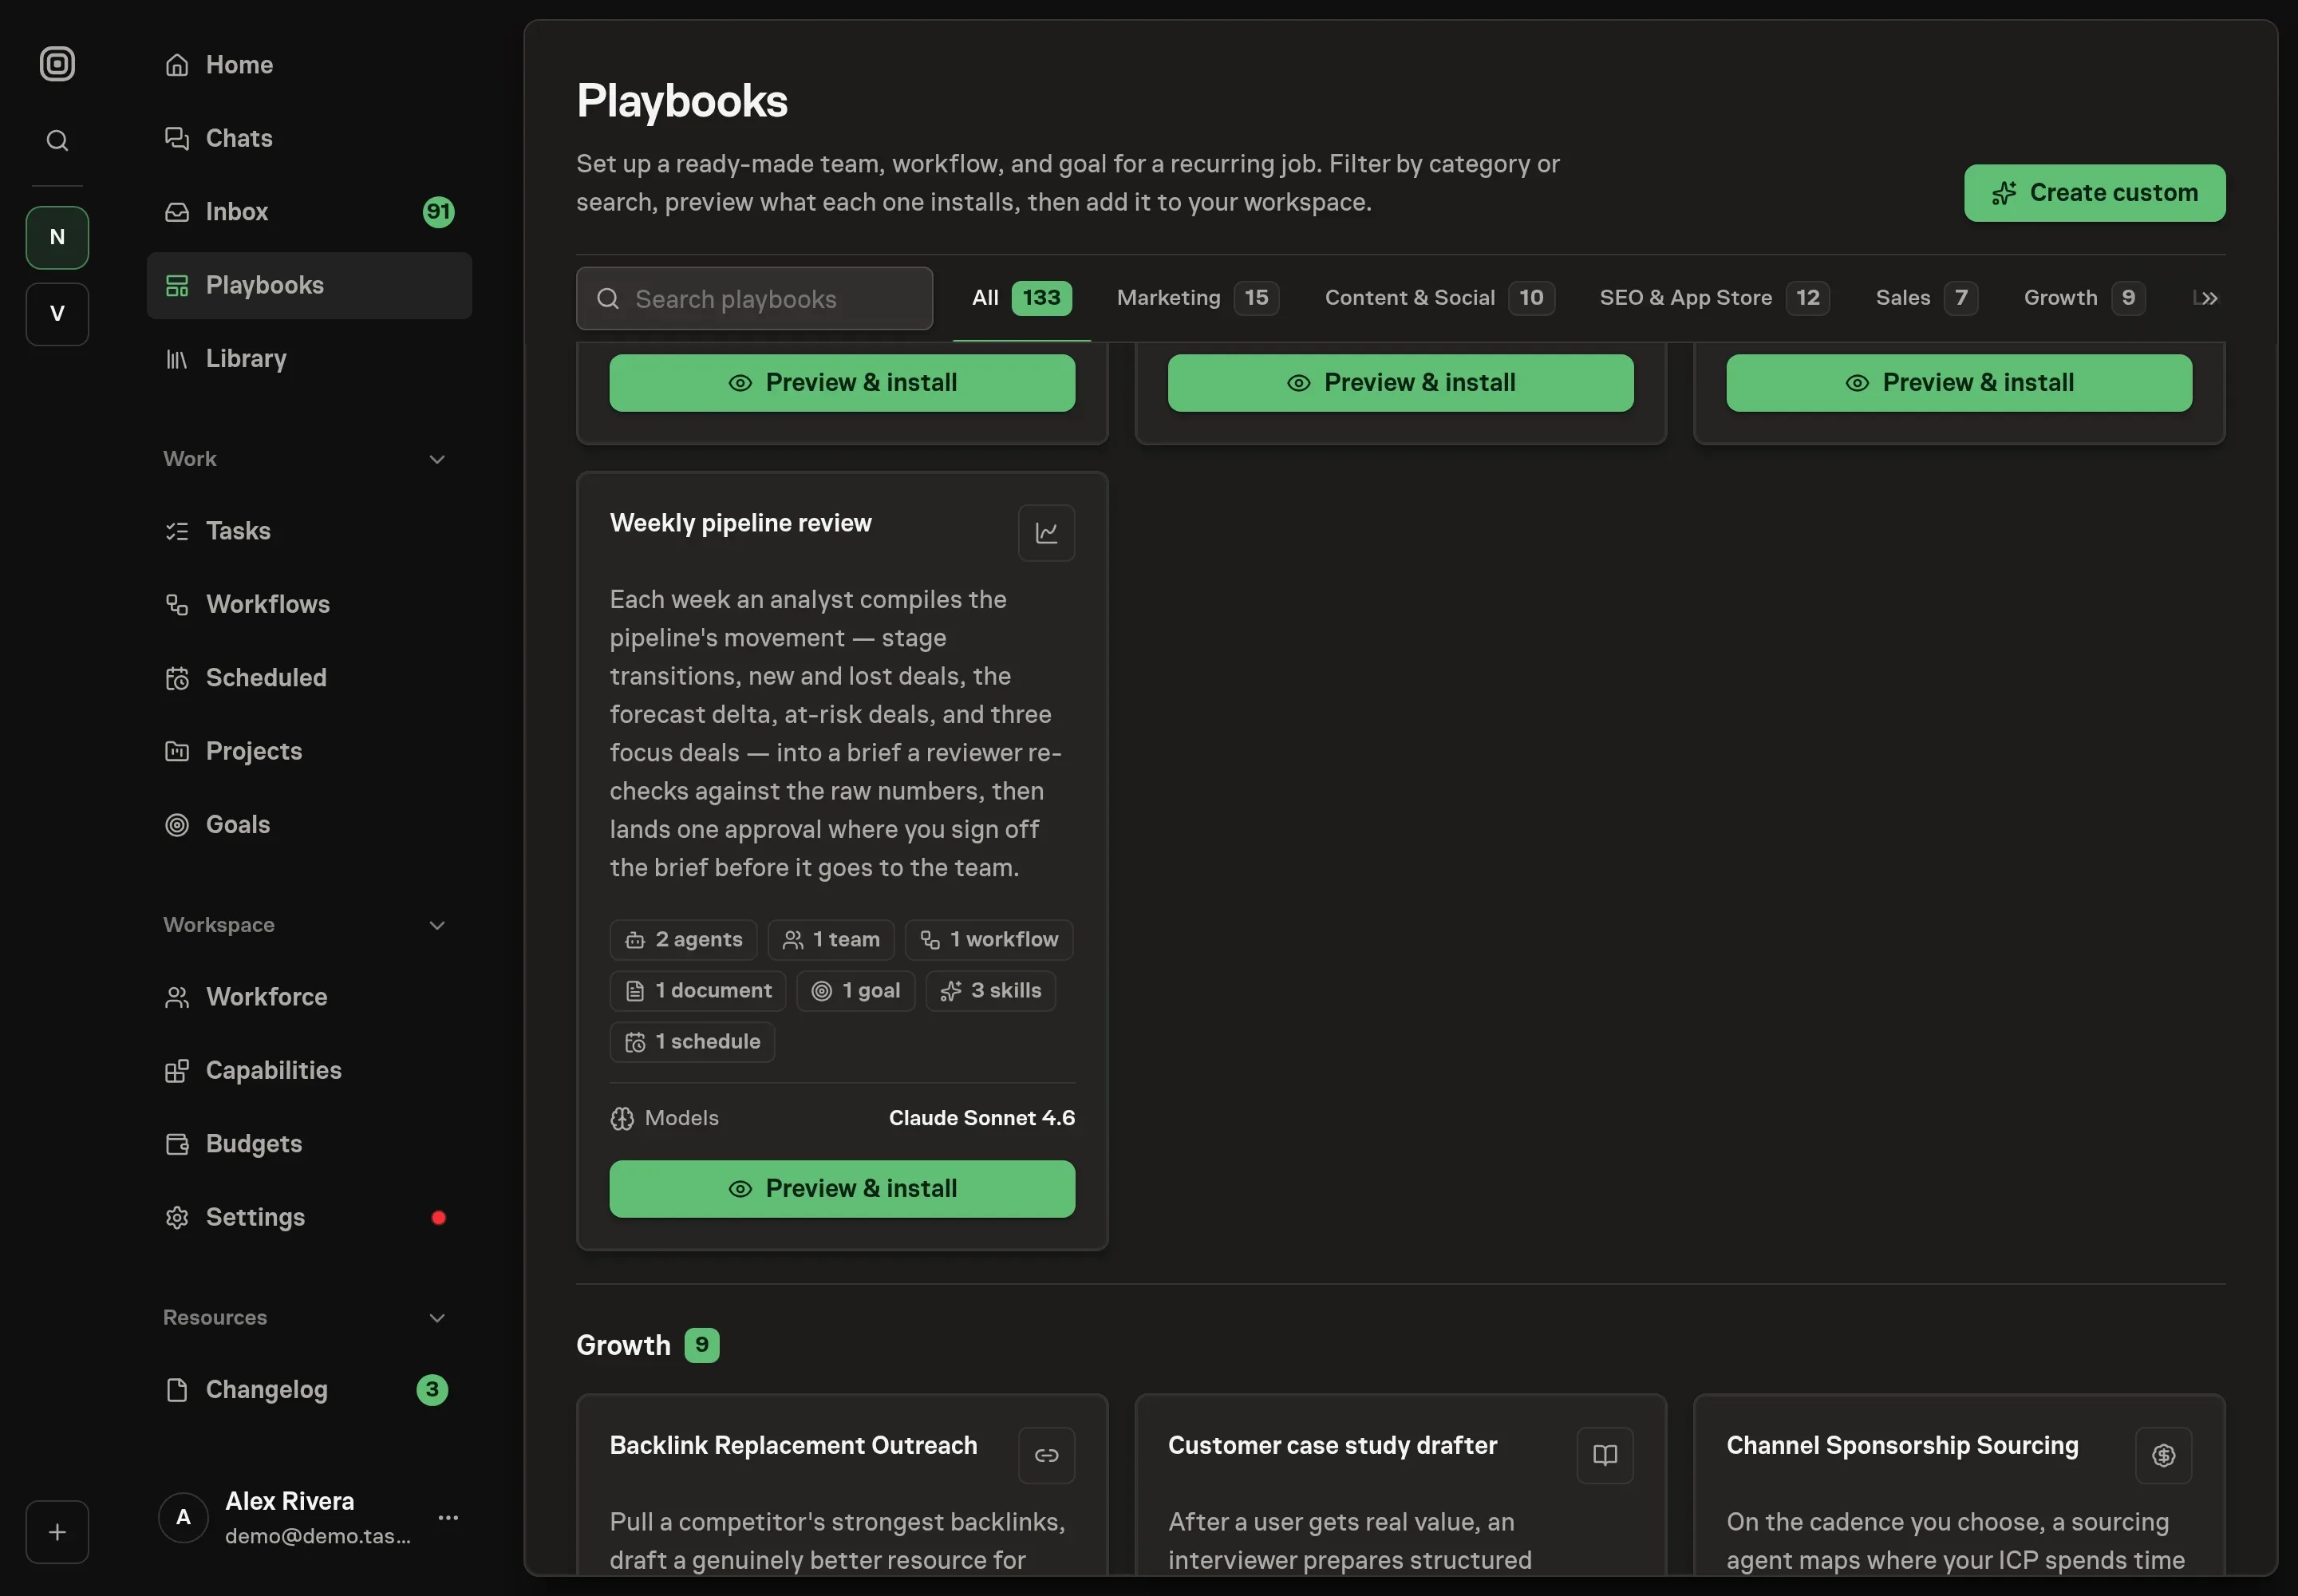Click the 1 workflow chip
Viewport: 2298px width, 1596px height.
(988, 940)
